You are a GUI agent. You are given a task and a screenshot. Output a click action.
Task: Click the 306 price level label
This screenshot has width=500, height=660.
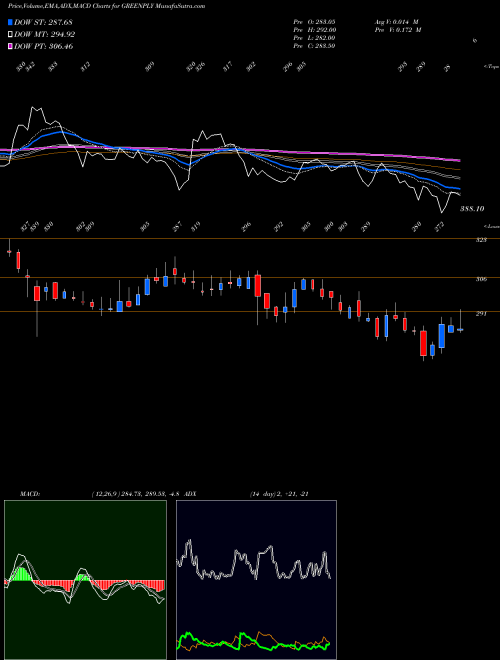click(x=481, y=279)
